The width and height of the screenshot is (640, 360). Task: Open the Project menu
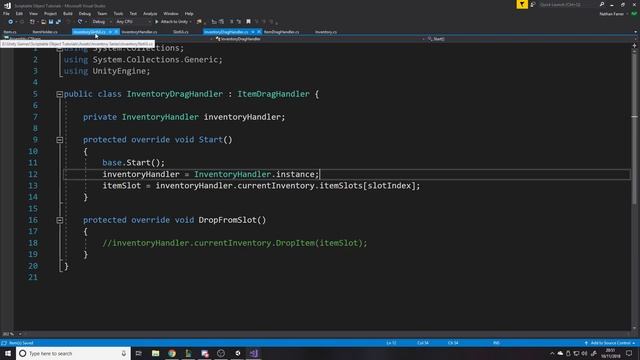tap(50, 13)
